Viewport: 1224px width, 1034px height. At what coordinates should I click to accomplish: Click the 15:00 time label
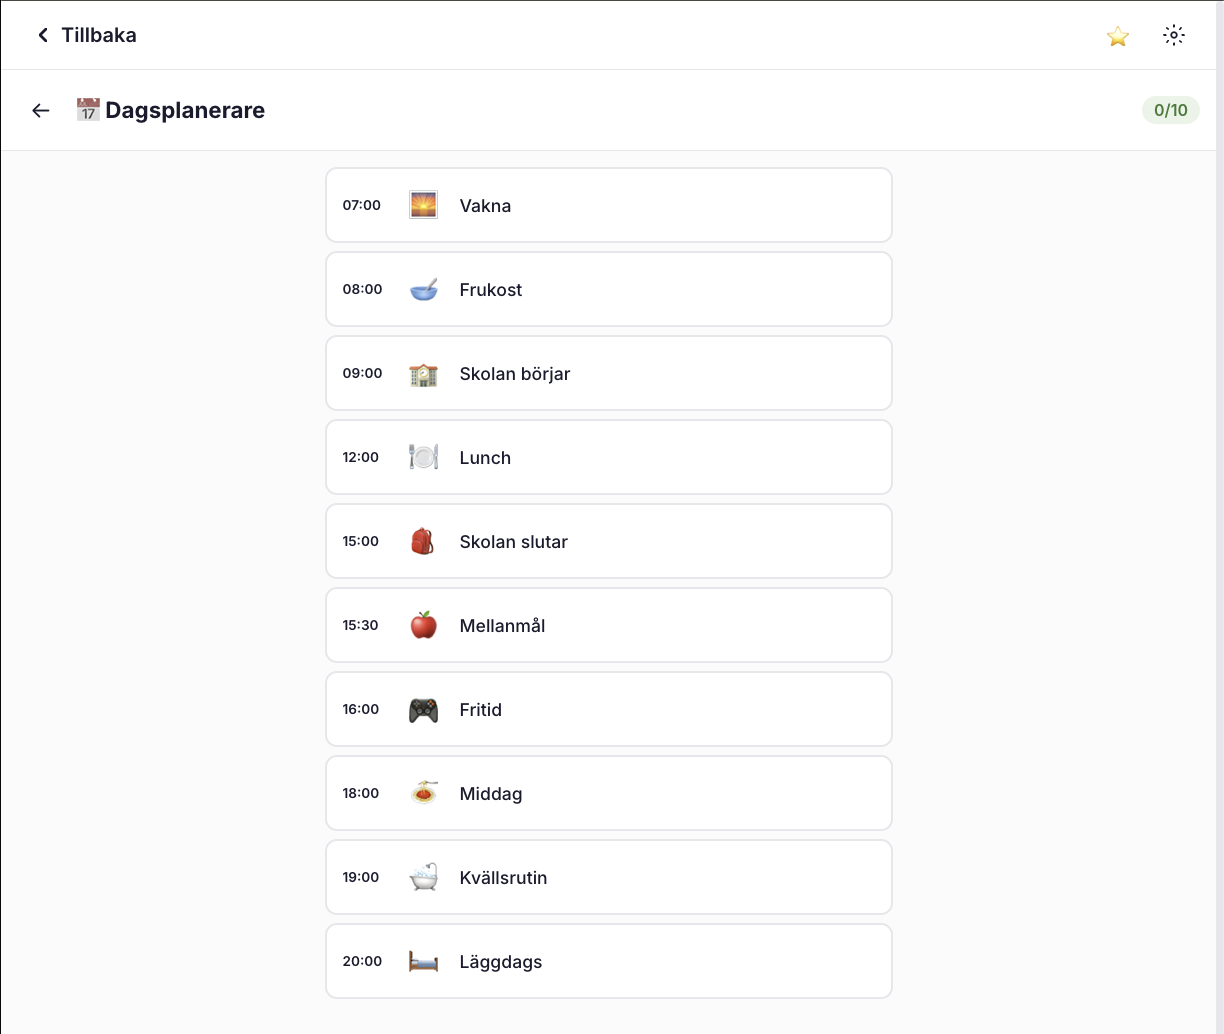pos(360,541)
